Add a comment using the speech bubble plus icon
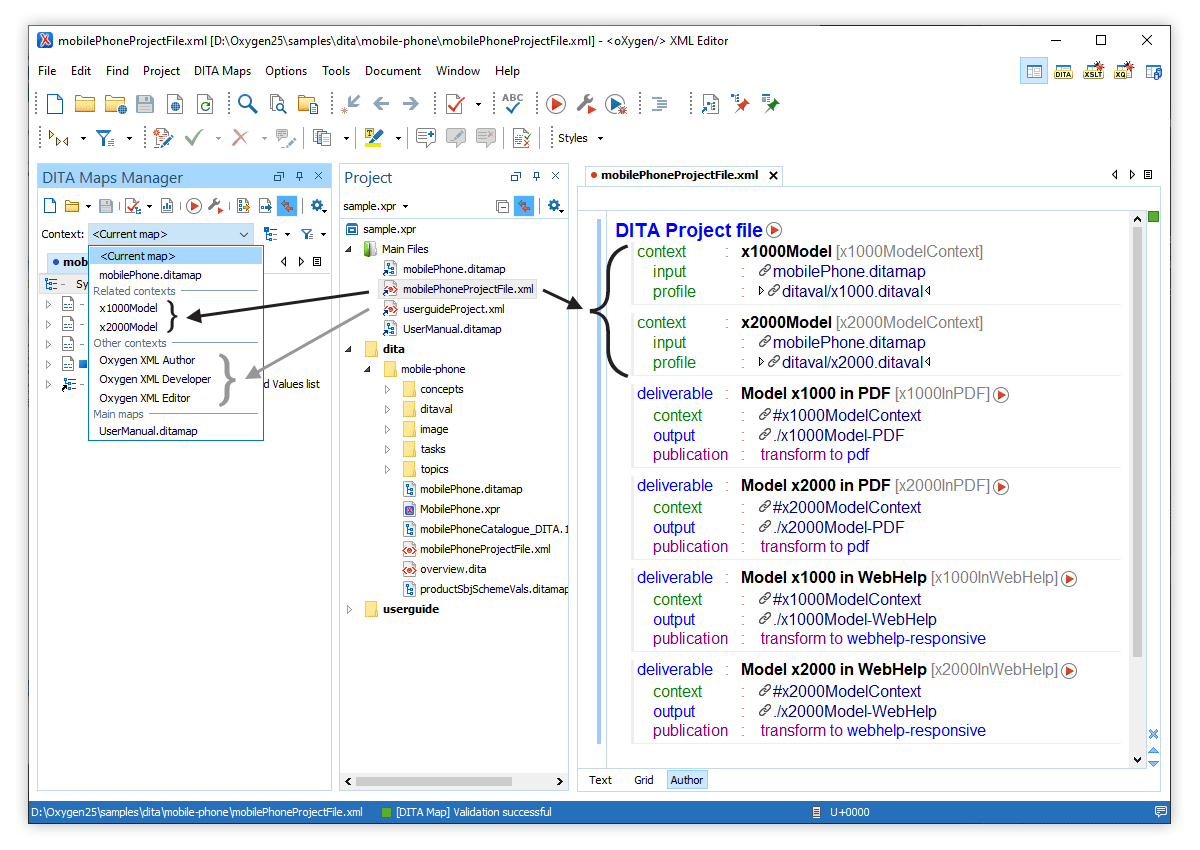The image size is (1200, 850). 426,138
